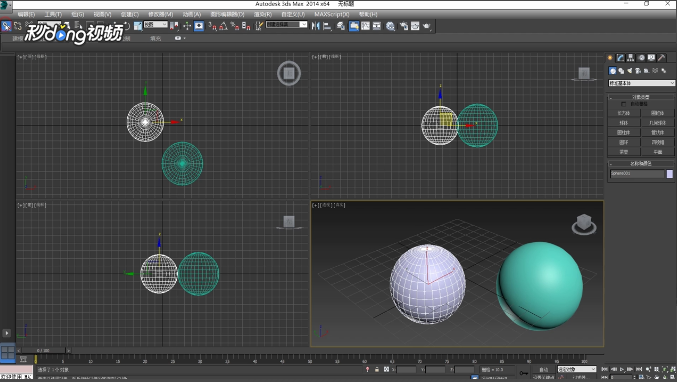Image resolution: width=677 pixels, height=382 pixels.
Task: Open the 编辑(E) menu
Action: pyautogui.click(x=26, y=14)
